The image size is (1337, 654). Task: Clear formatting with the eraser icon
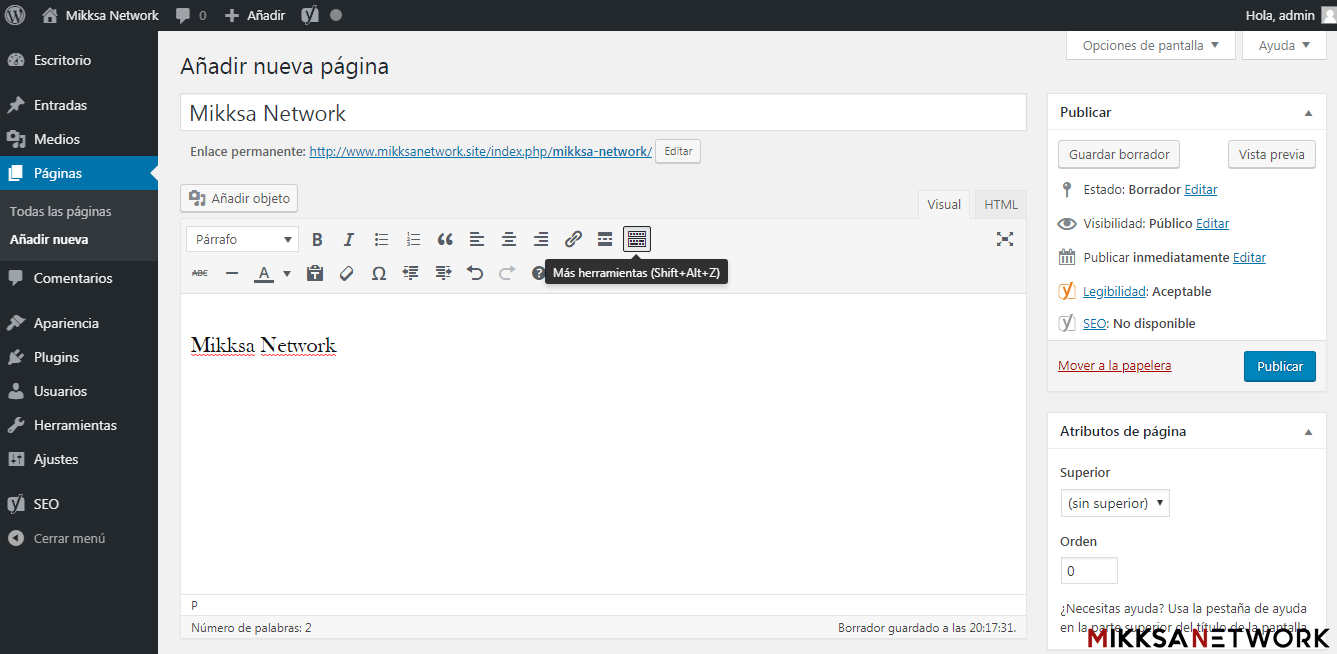[347, 273]
